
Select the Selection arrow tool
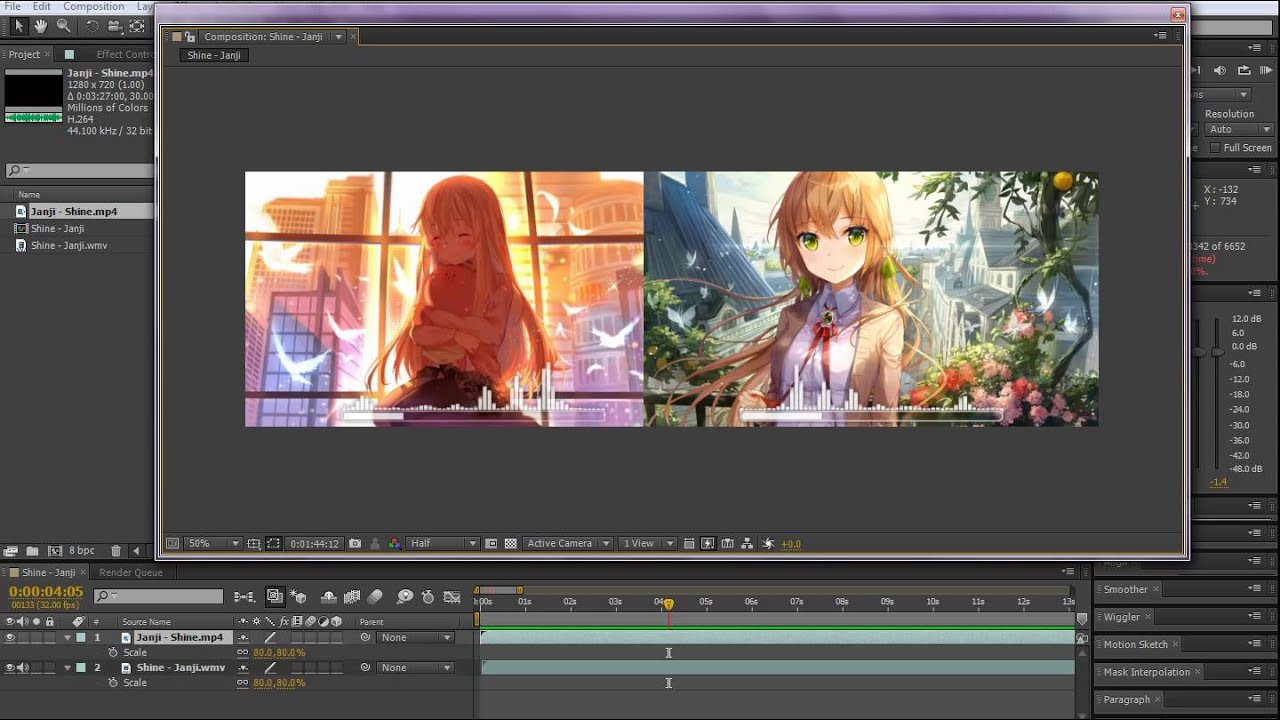(19, 26)
